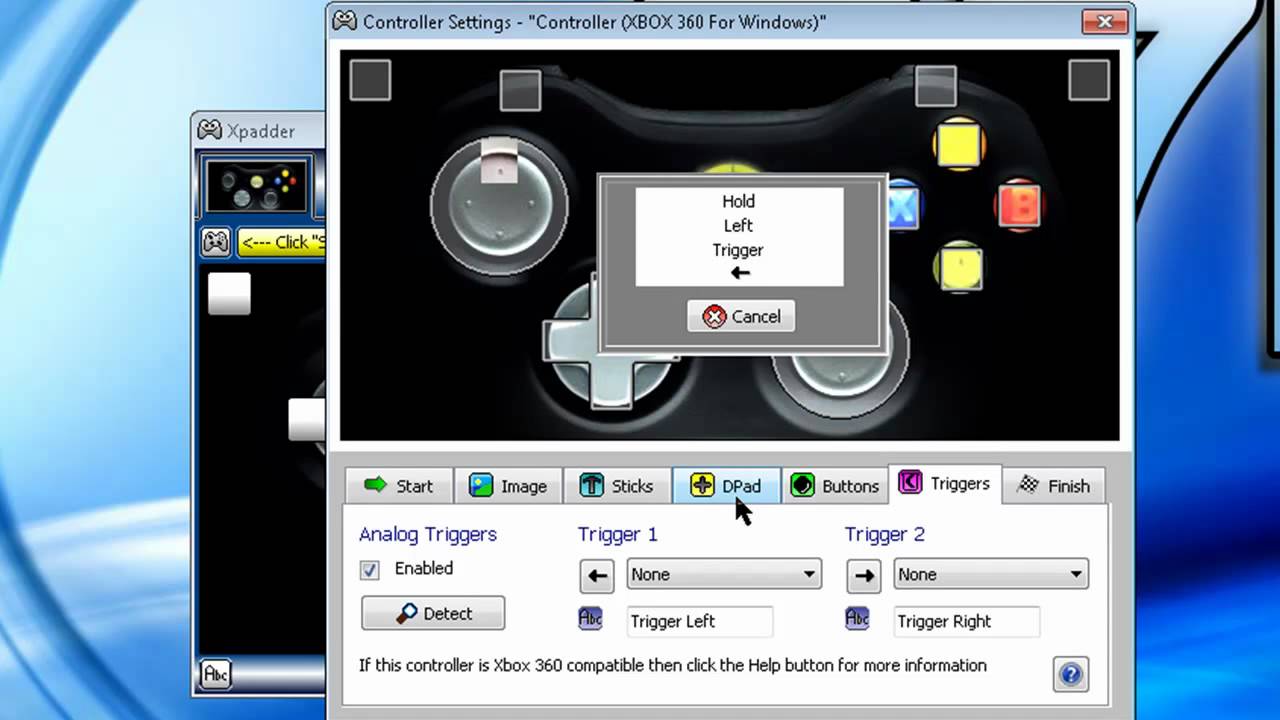
Task: Click gamepad icon in Xpadder toolbar
Action: [x=215, y=242]
